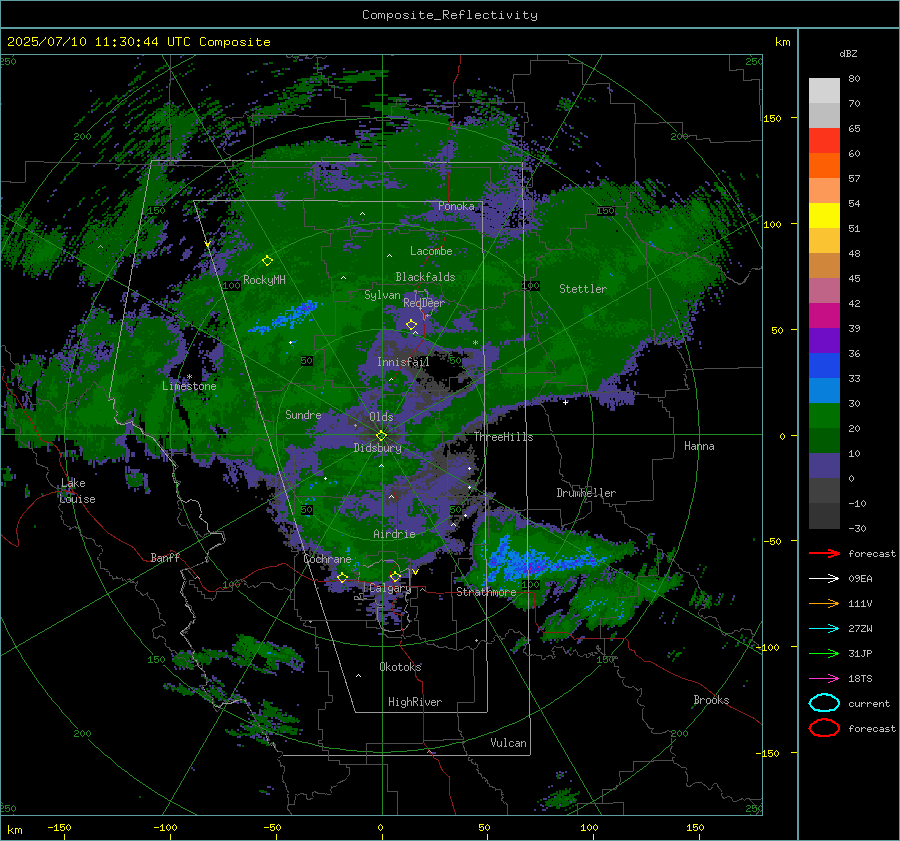Screen dimensions: 900x841
Task: Click the yellow diamond marker at RedDeer
Action: tap(411, 325)
